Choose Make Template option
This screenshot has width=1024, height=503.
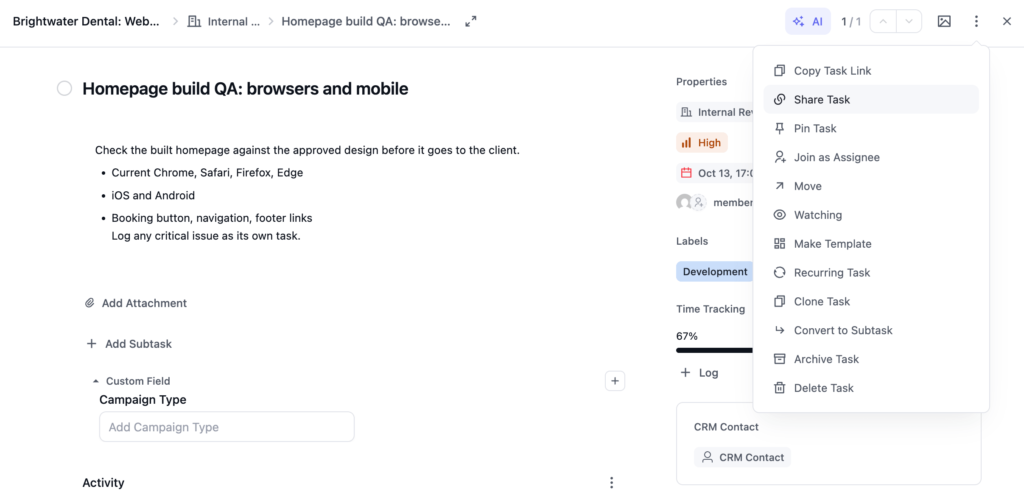click(871, 244)
